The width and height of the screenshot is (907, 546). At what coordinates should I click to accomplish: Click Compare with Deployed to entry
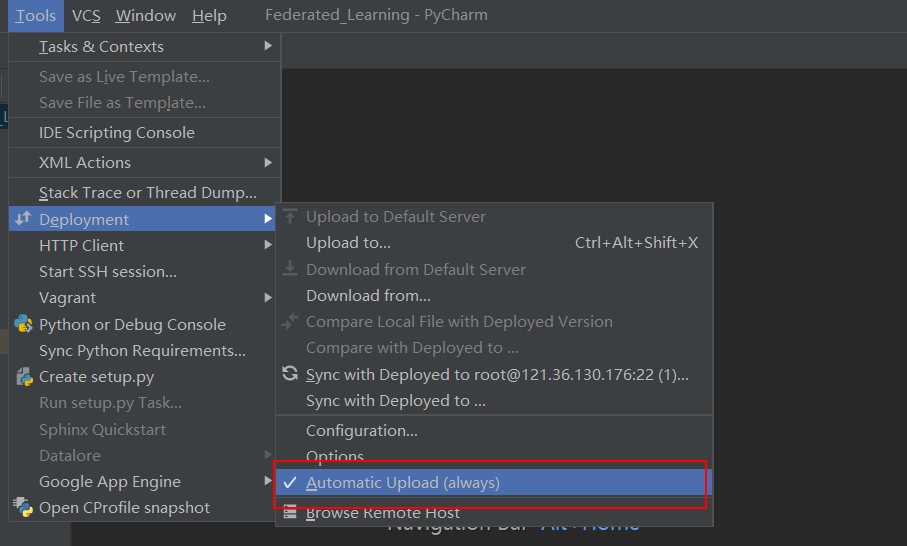click(494, 348)
